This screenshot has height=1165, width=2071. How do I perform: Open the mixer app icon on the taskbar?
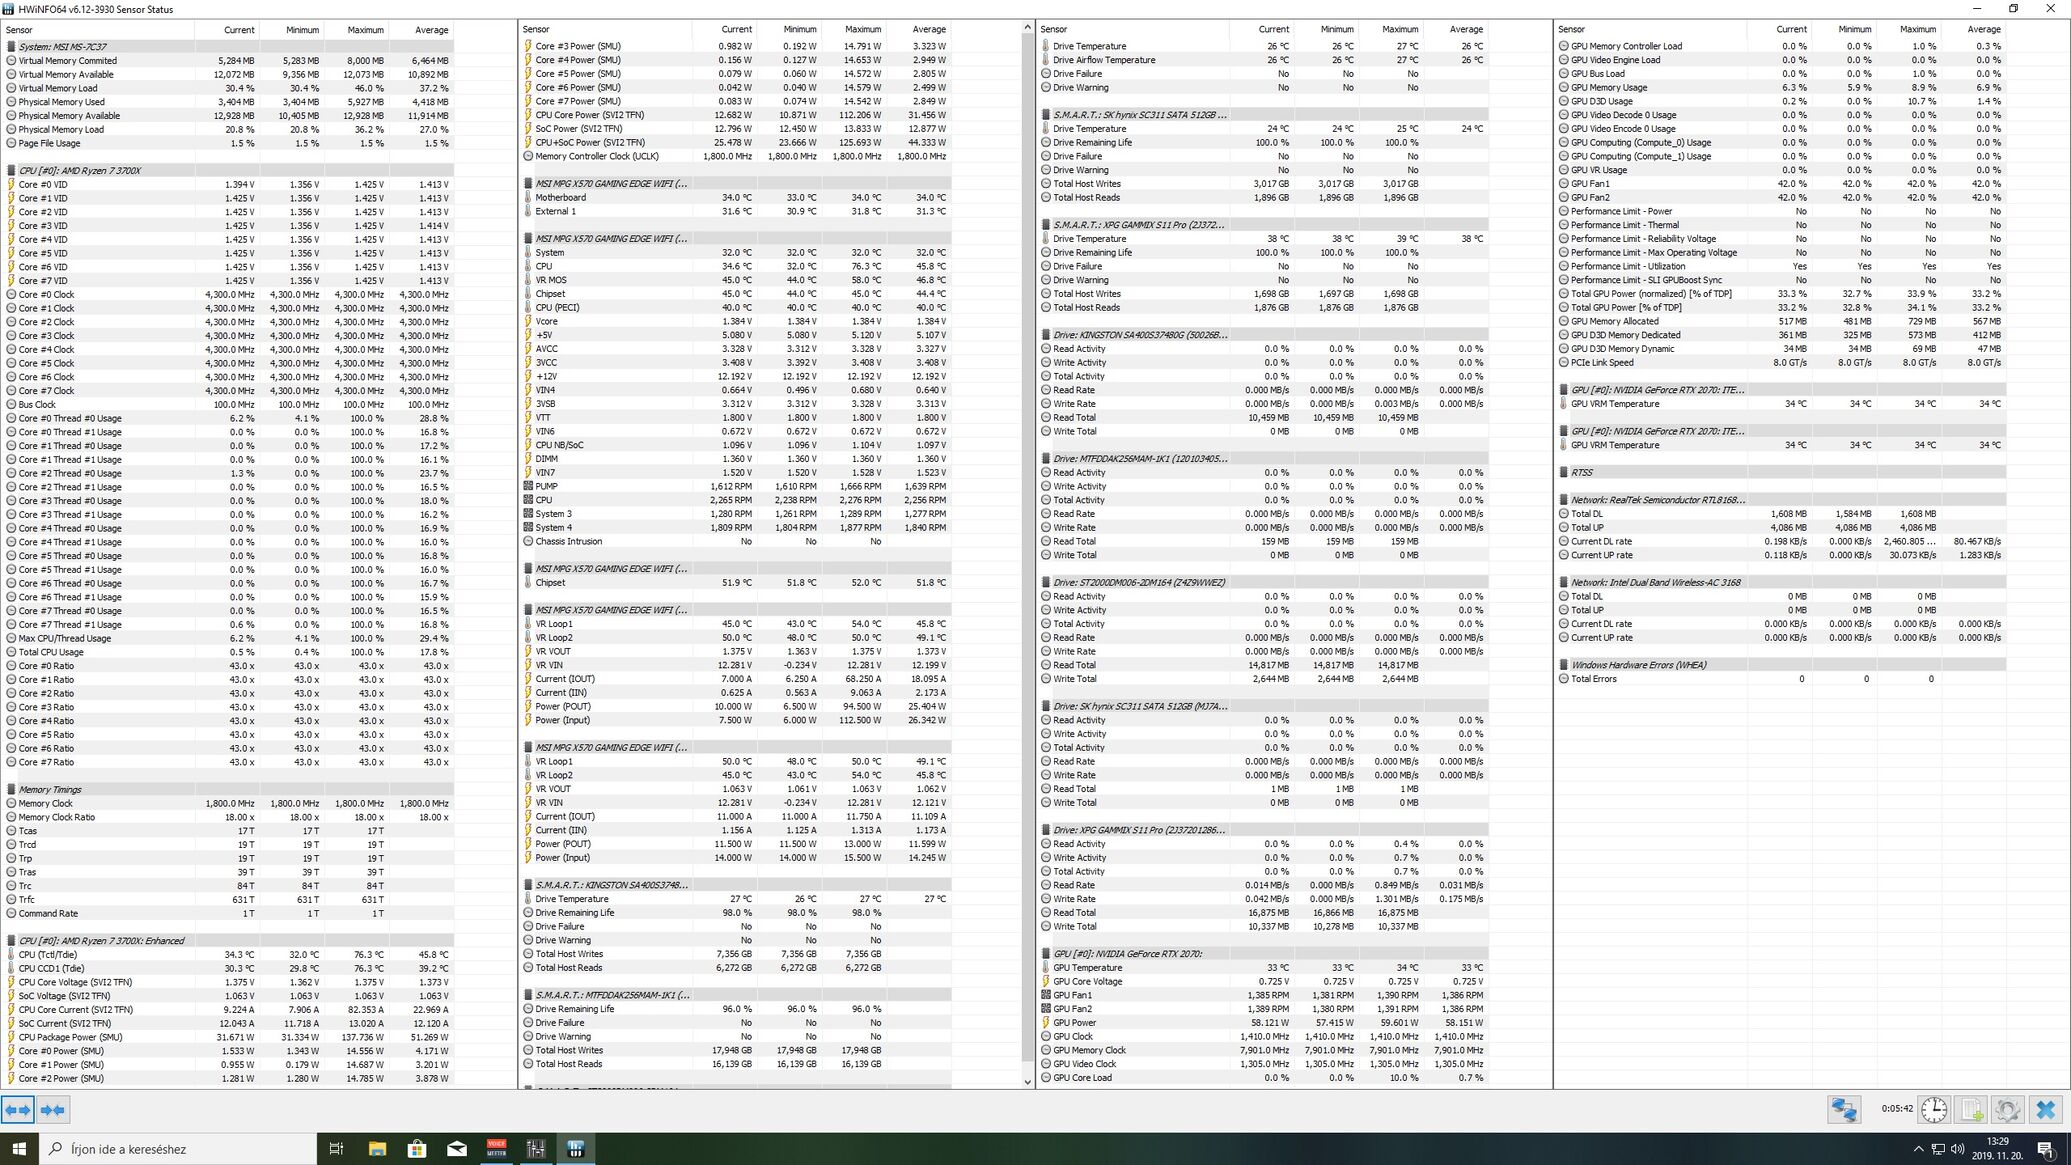[x=536, y=1149]
